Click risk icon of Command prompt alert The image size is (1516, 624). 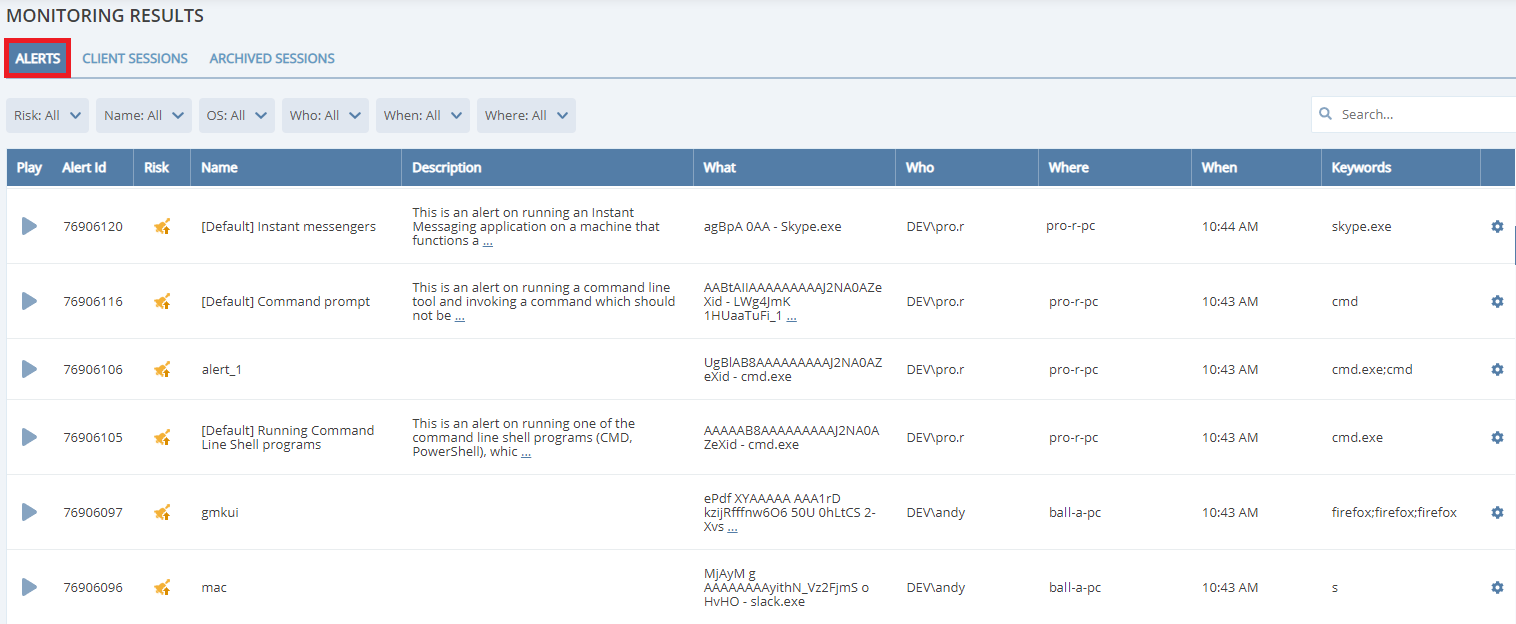[161, 301]
